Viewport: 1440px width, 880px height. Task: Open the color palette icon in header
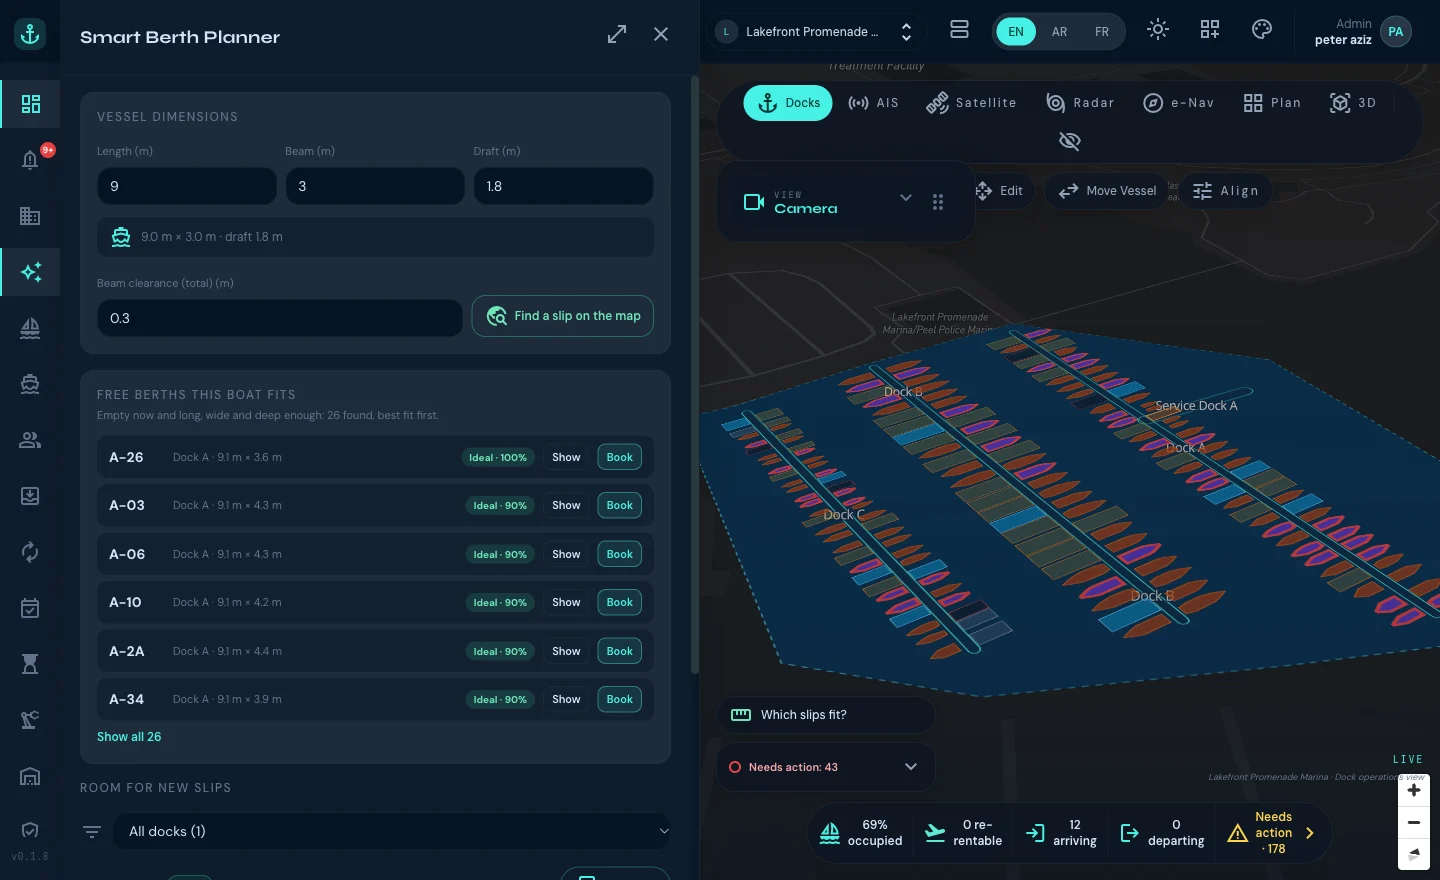[1262, 30]
